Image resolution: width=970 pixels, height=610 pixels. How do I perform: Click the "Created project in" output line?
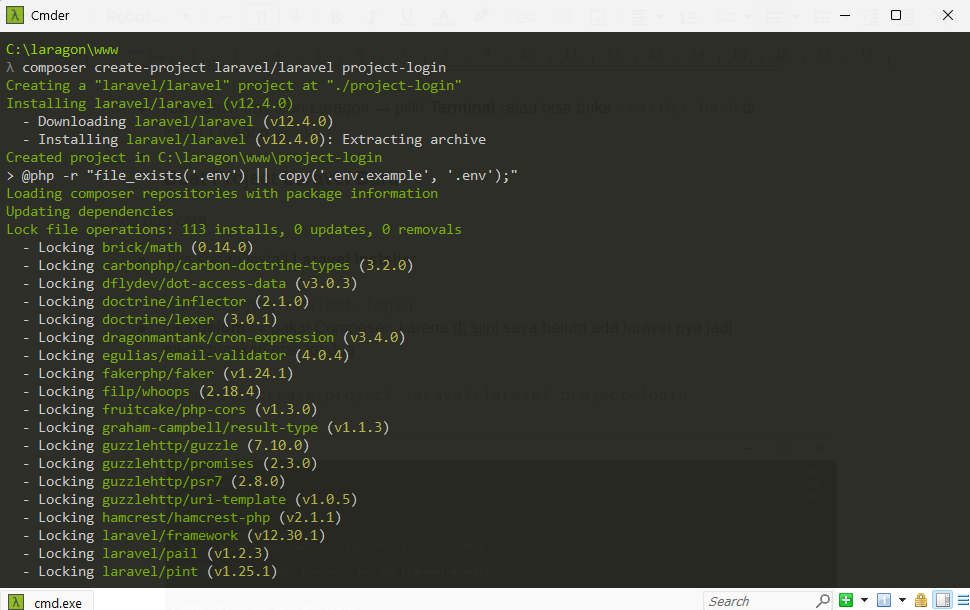194,157
